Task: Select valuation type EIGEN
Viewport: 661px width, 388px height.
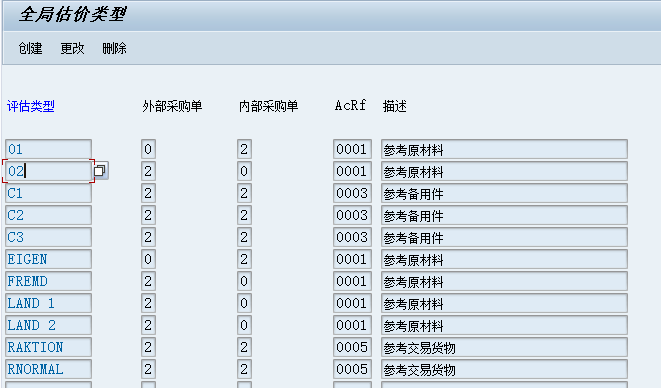Action: tap(48, 259)
